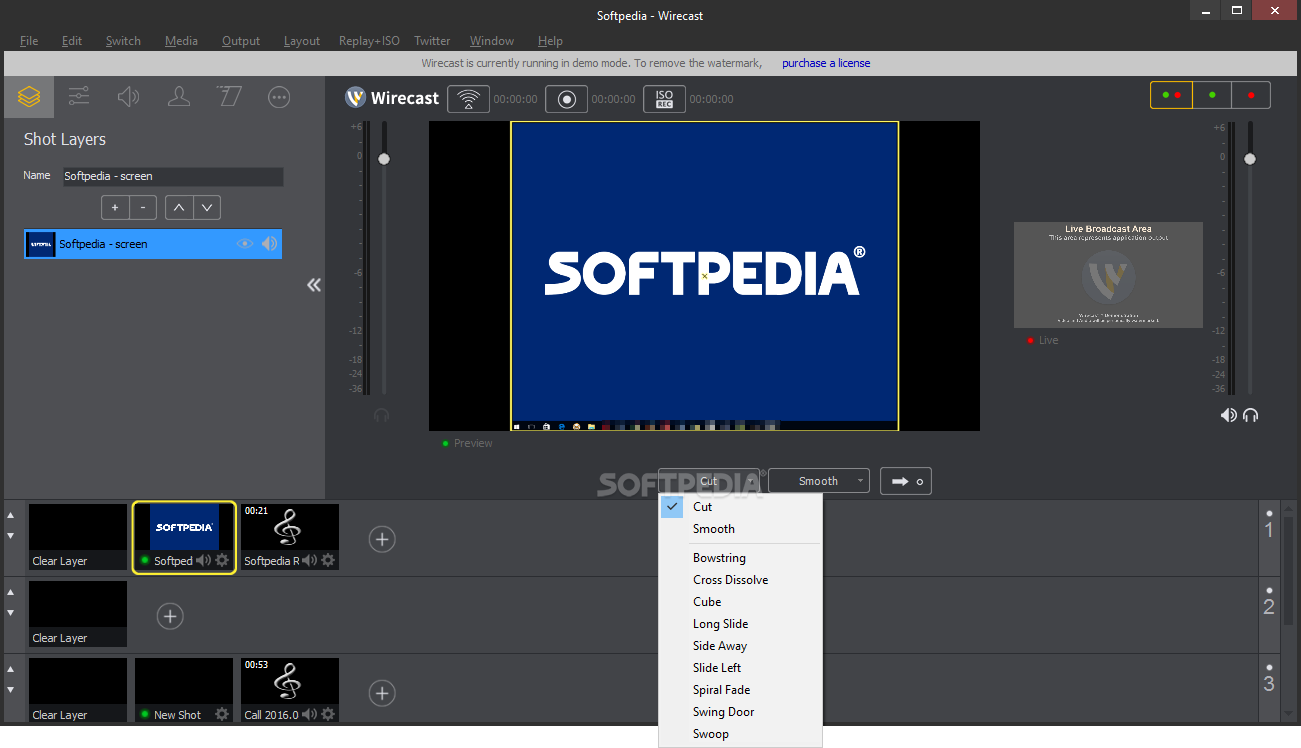Select live-only red dot view button
This screenshot has width=1301, height=748.
coord(1251,95)
